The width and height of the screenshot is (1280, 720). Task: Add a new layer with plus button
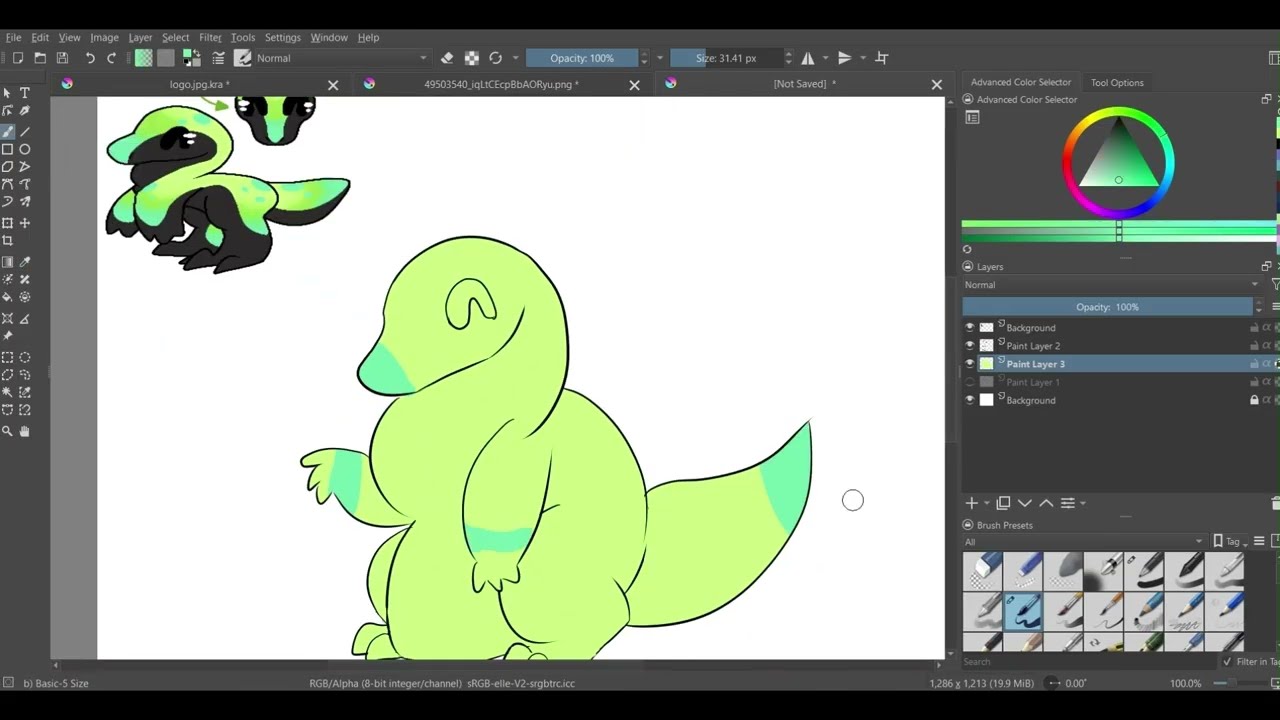pyautogui.click(x=971, y=503)
